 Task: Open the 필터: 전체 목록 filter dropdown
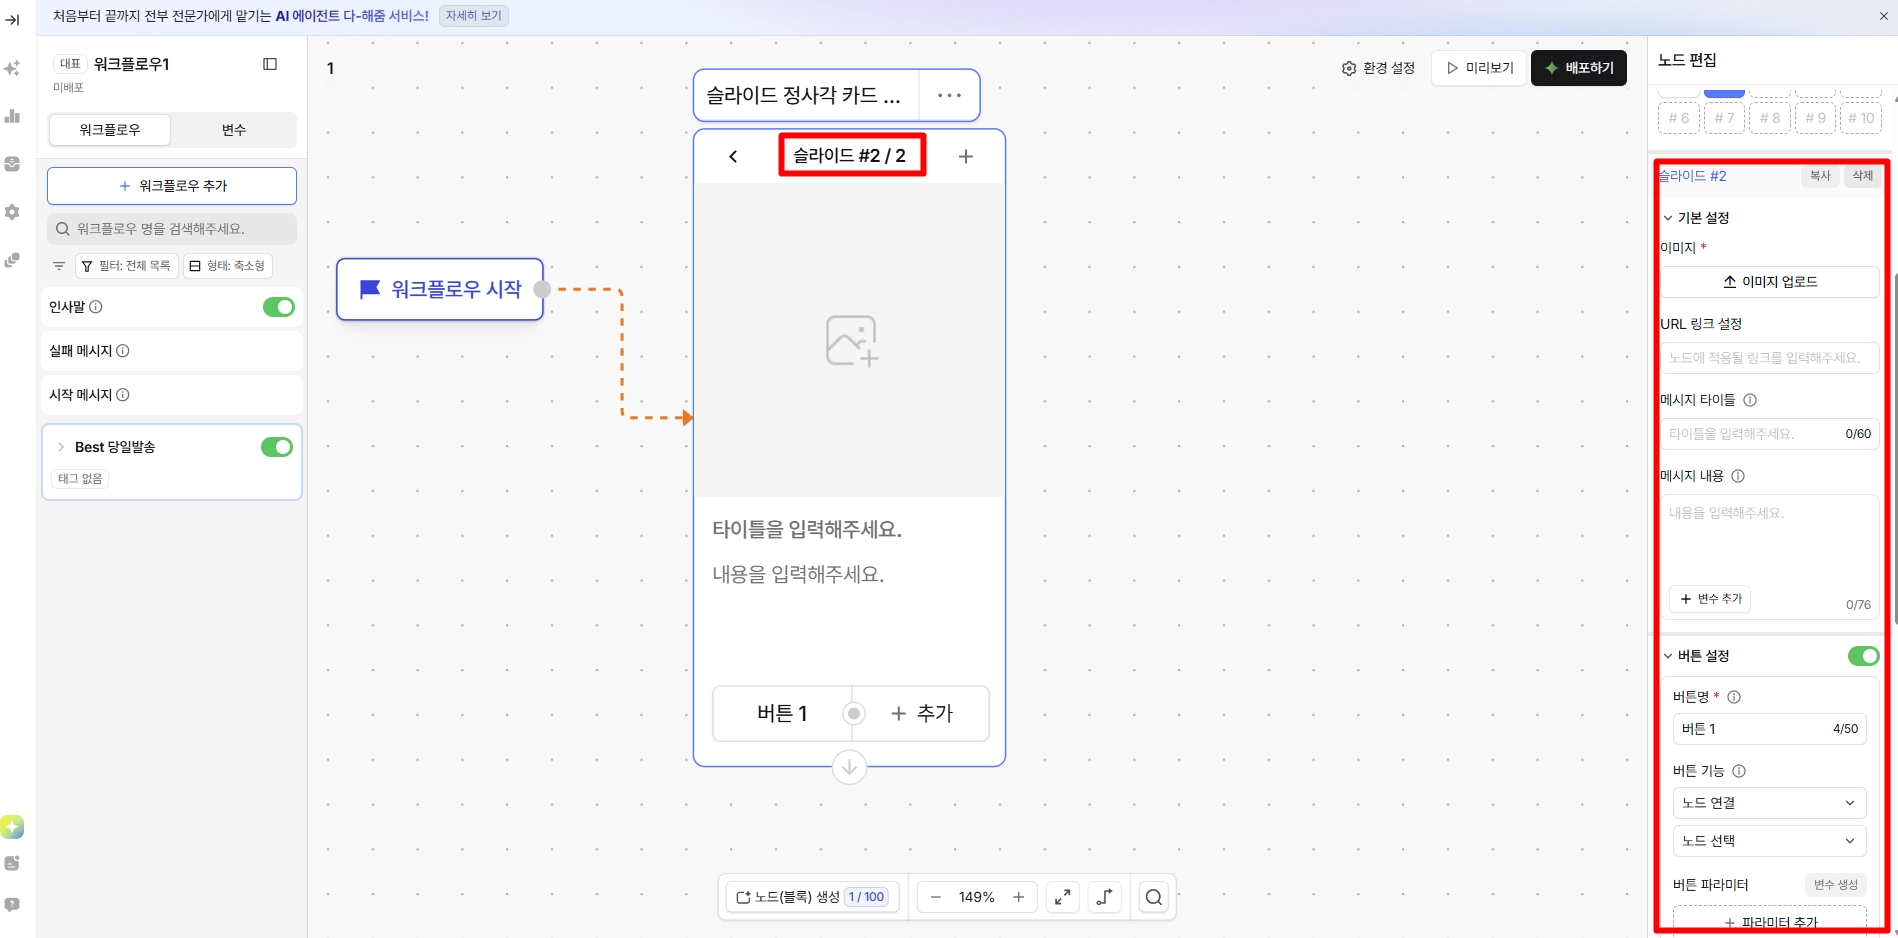tap(127, 266)
